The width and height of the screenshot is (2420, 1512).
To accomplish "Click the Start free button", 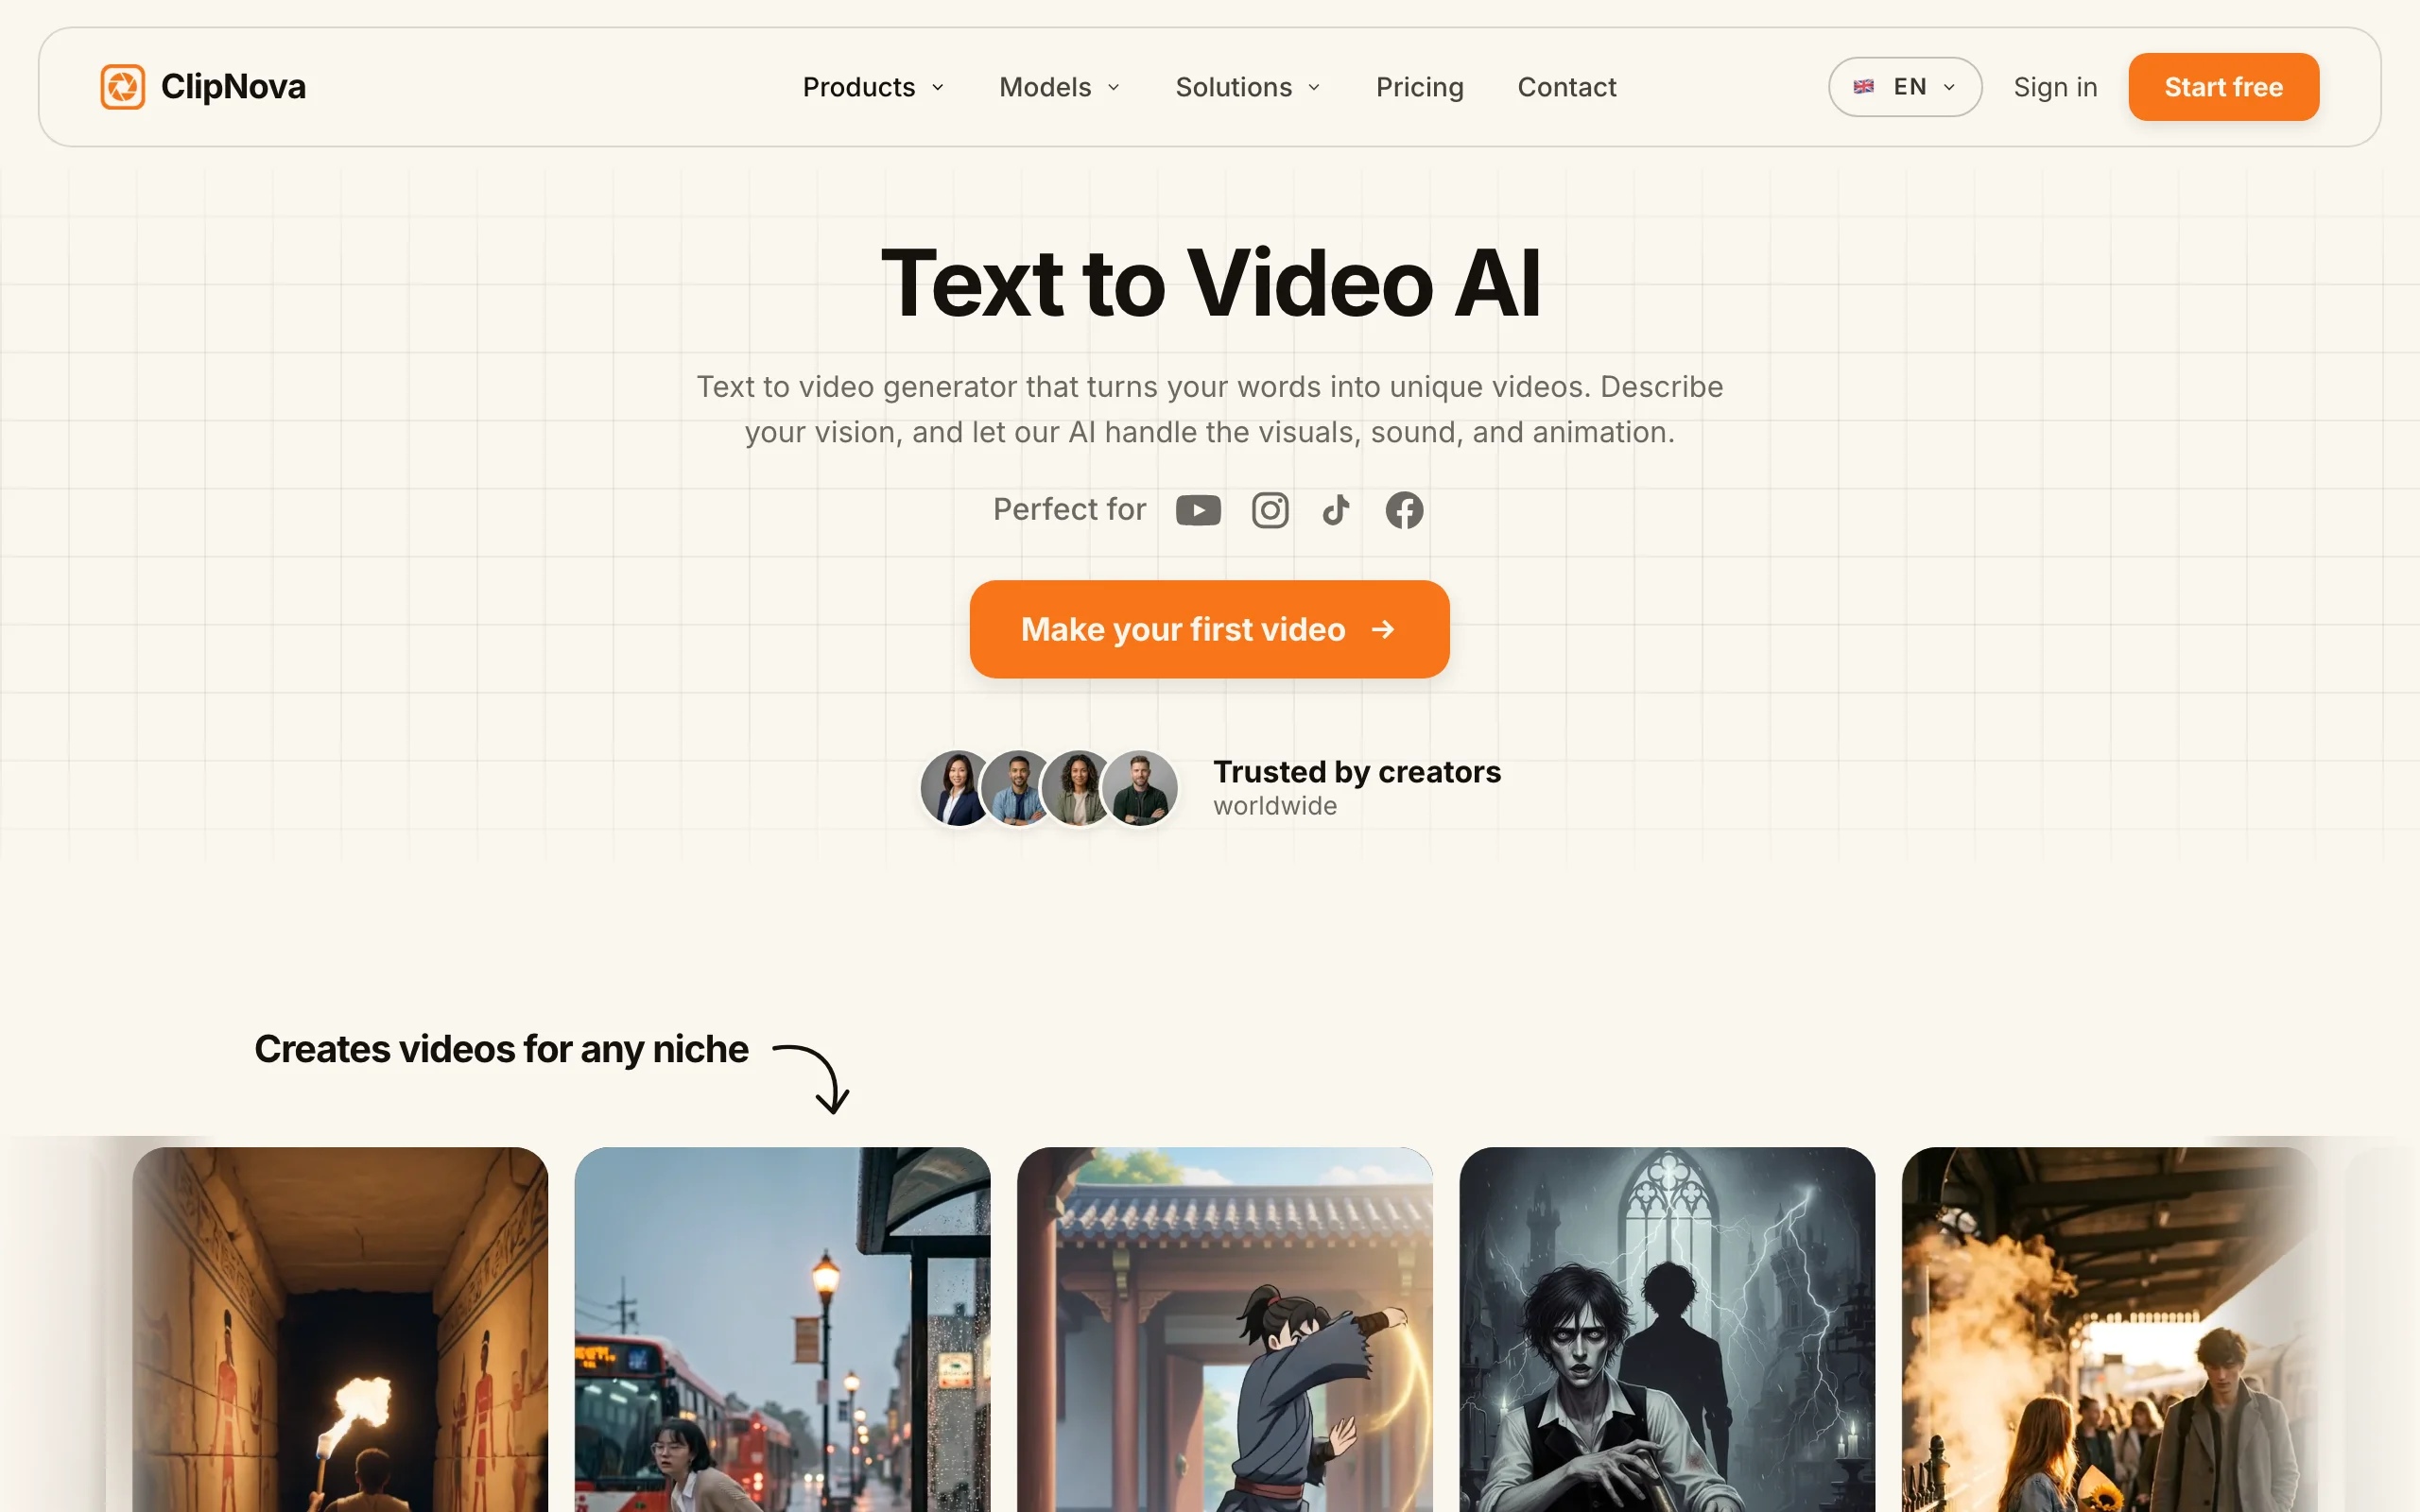I will point(2223,87).
